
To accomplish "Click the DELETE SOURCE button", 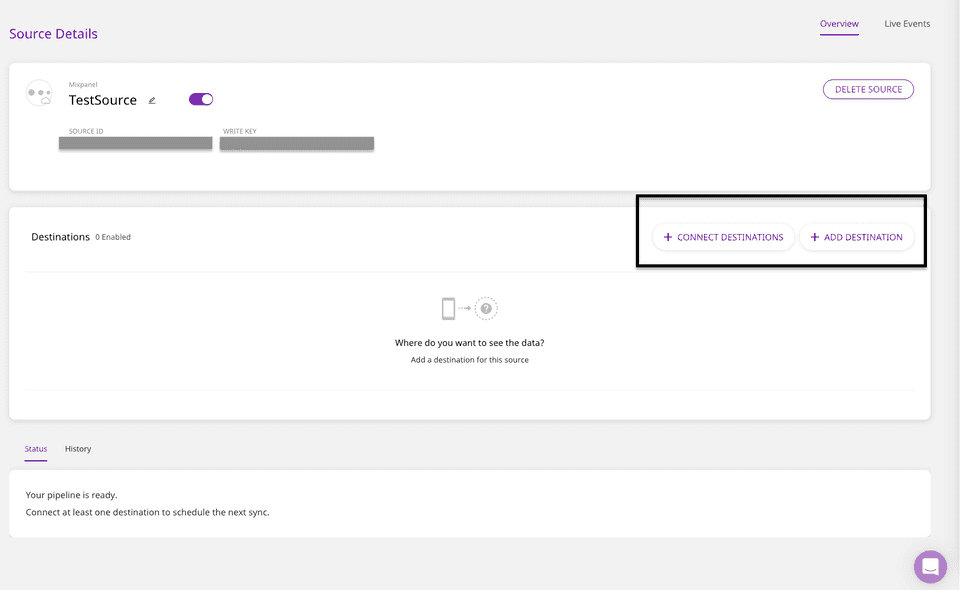I will [x=868, y=89].
